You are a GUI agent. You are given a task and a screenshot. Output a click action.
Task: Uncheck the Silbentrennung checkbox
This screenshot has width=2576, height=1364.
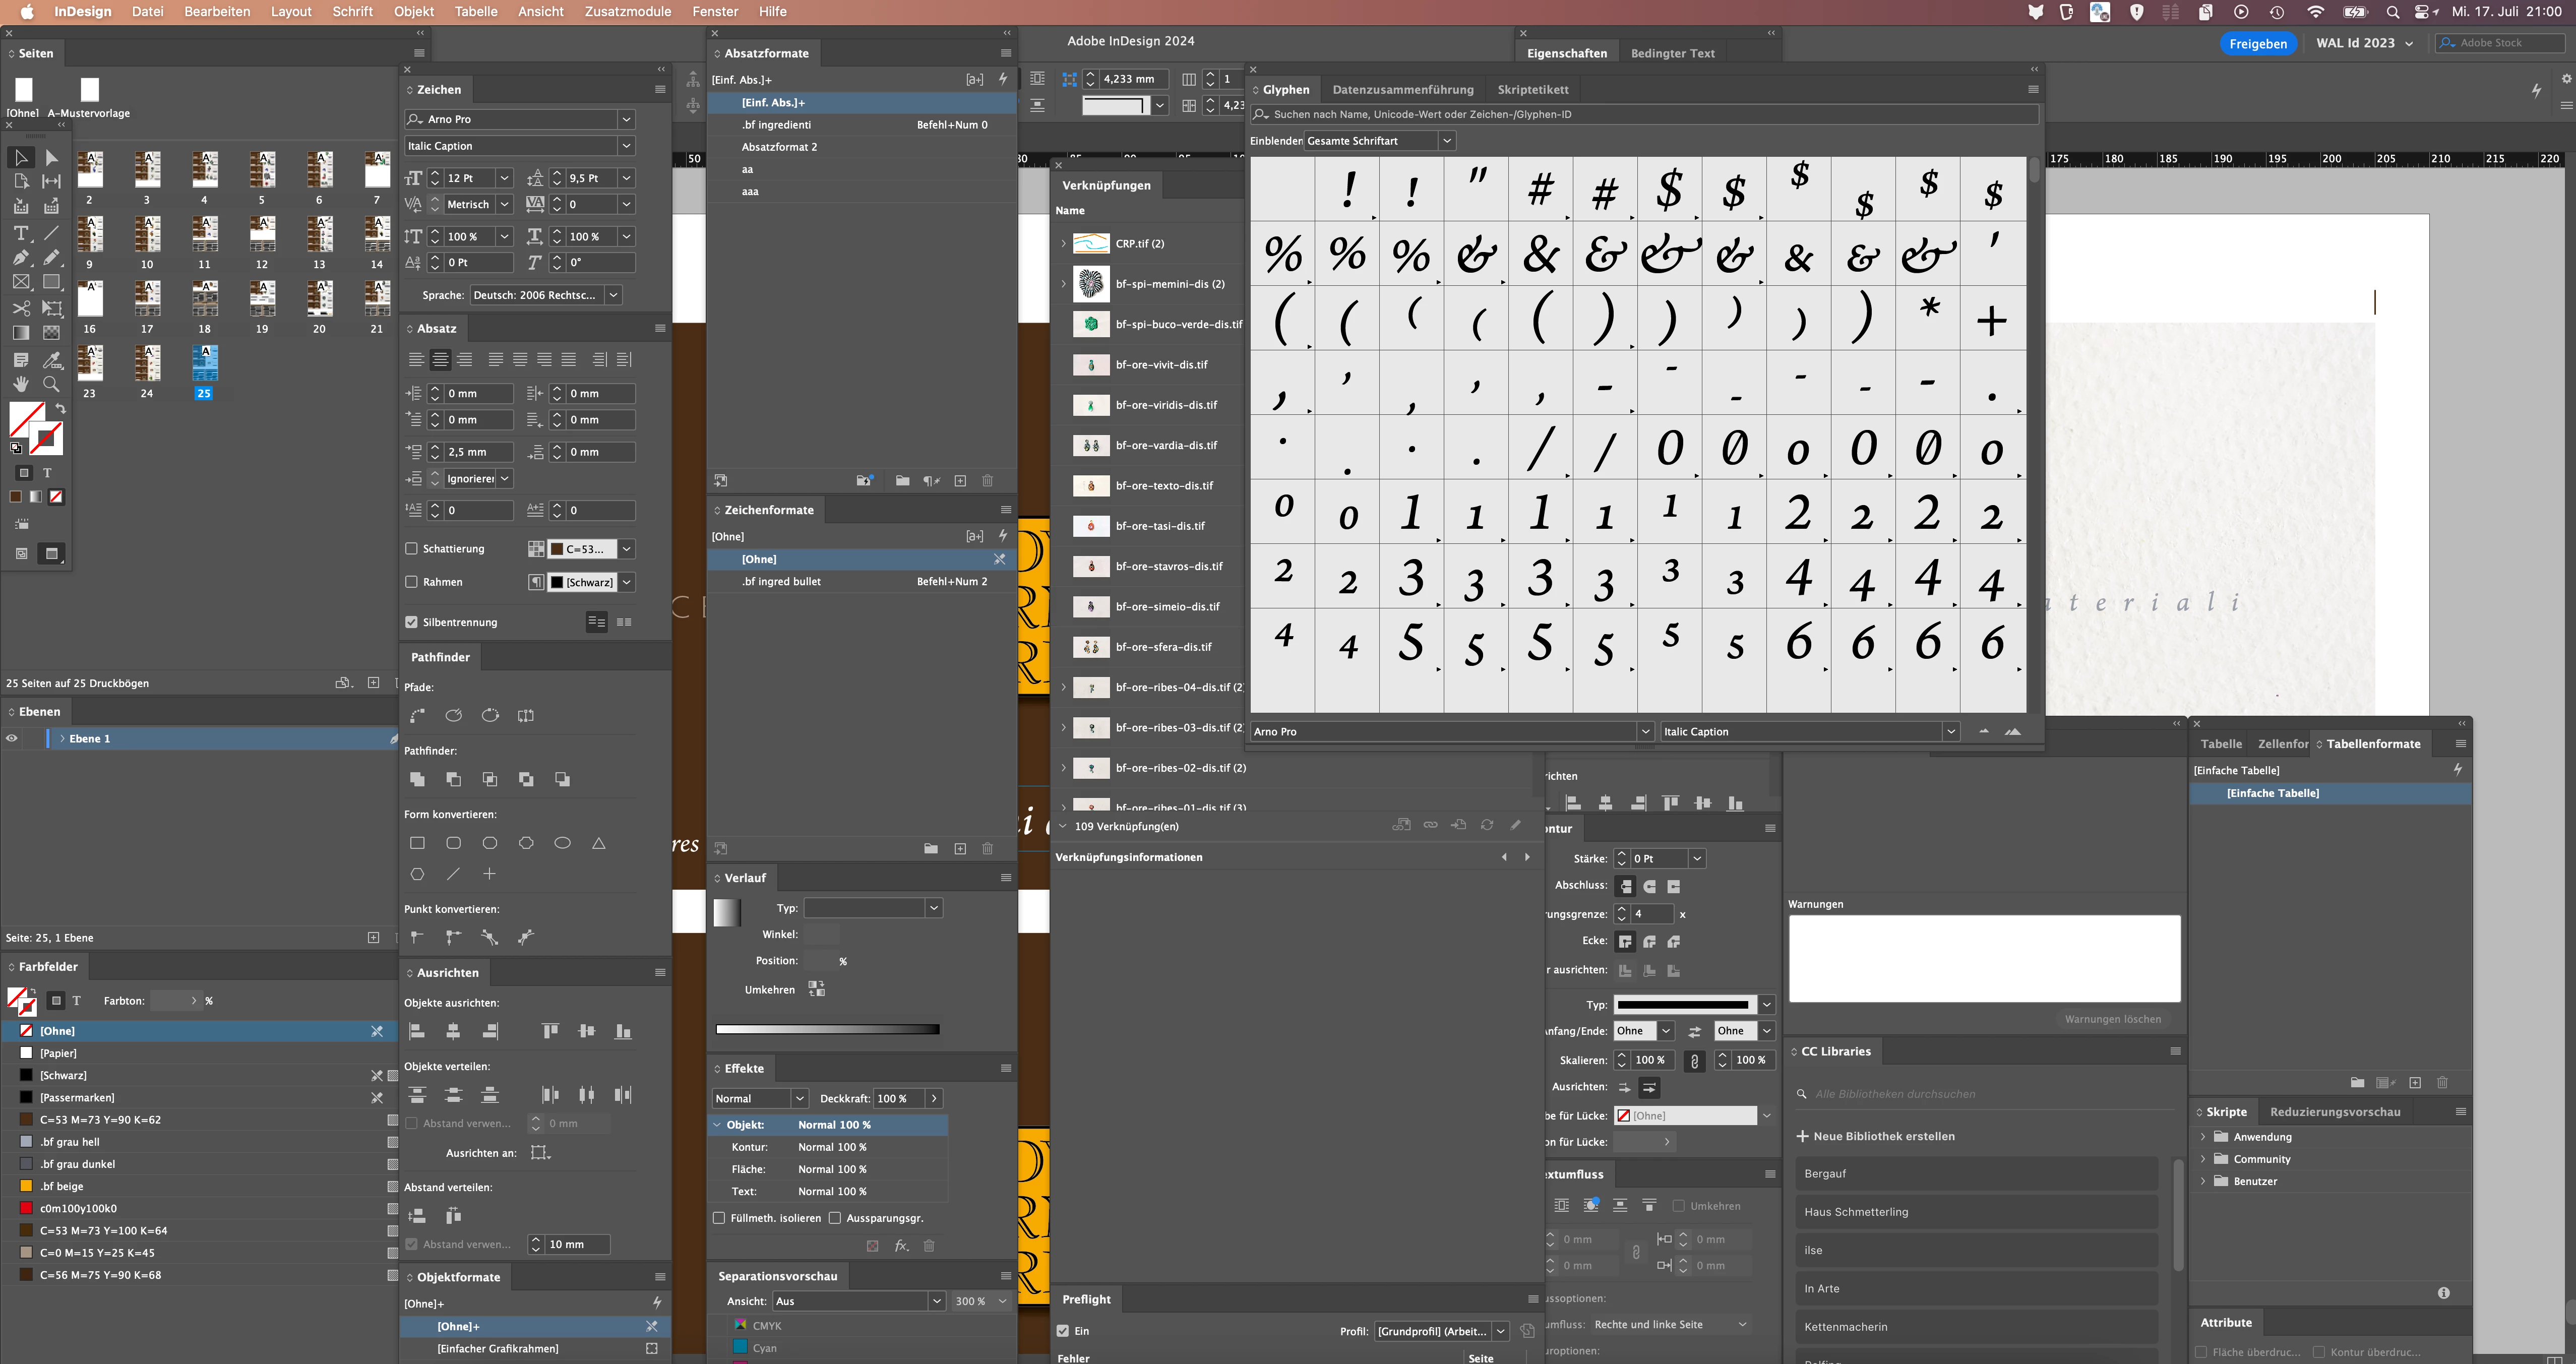coord(411,622)
